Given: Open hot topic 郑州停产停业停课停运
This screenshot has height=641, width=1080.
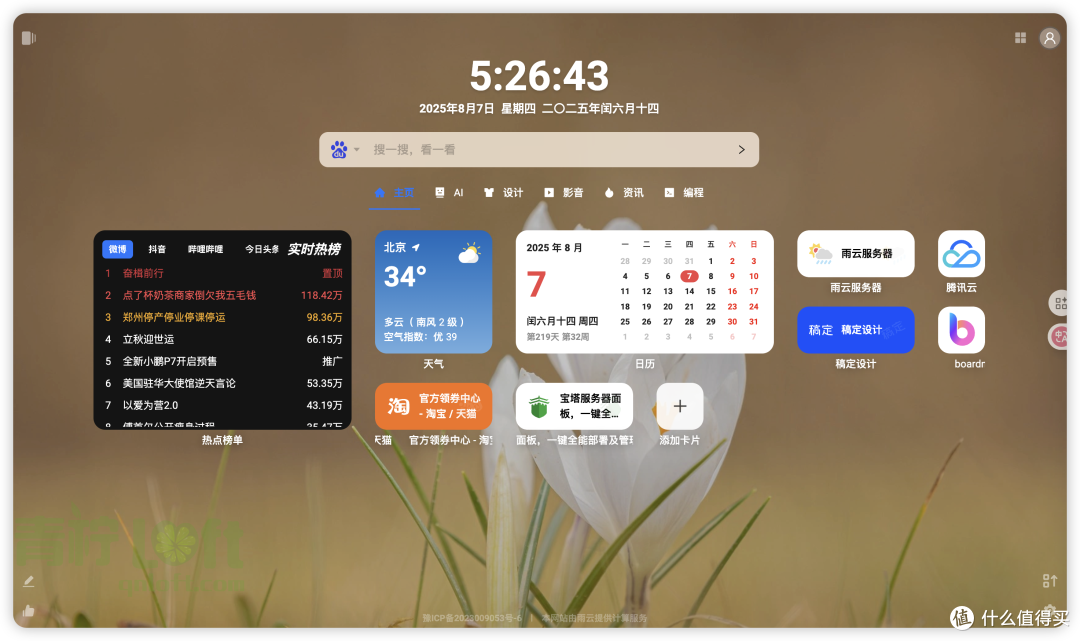Looking at the screenshot, I should tap(174, 317).
